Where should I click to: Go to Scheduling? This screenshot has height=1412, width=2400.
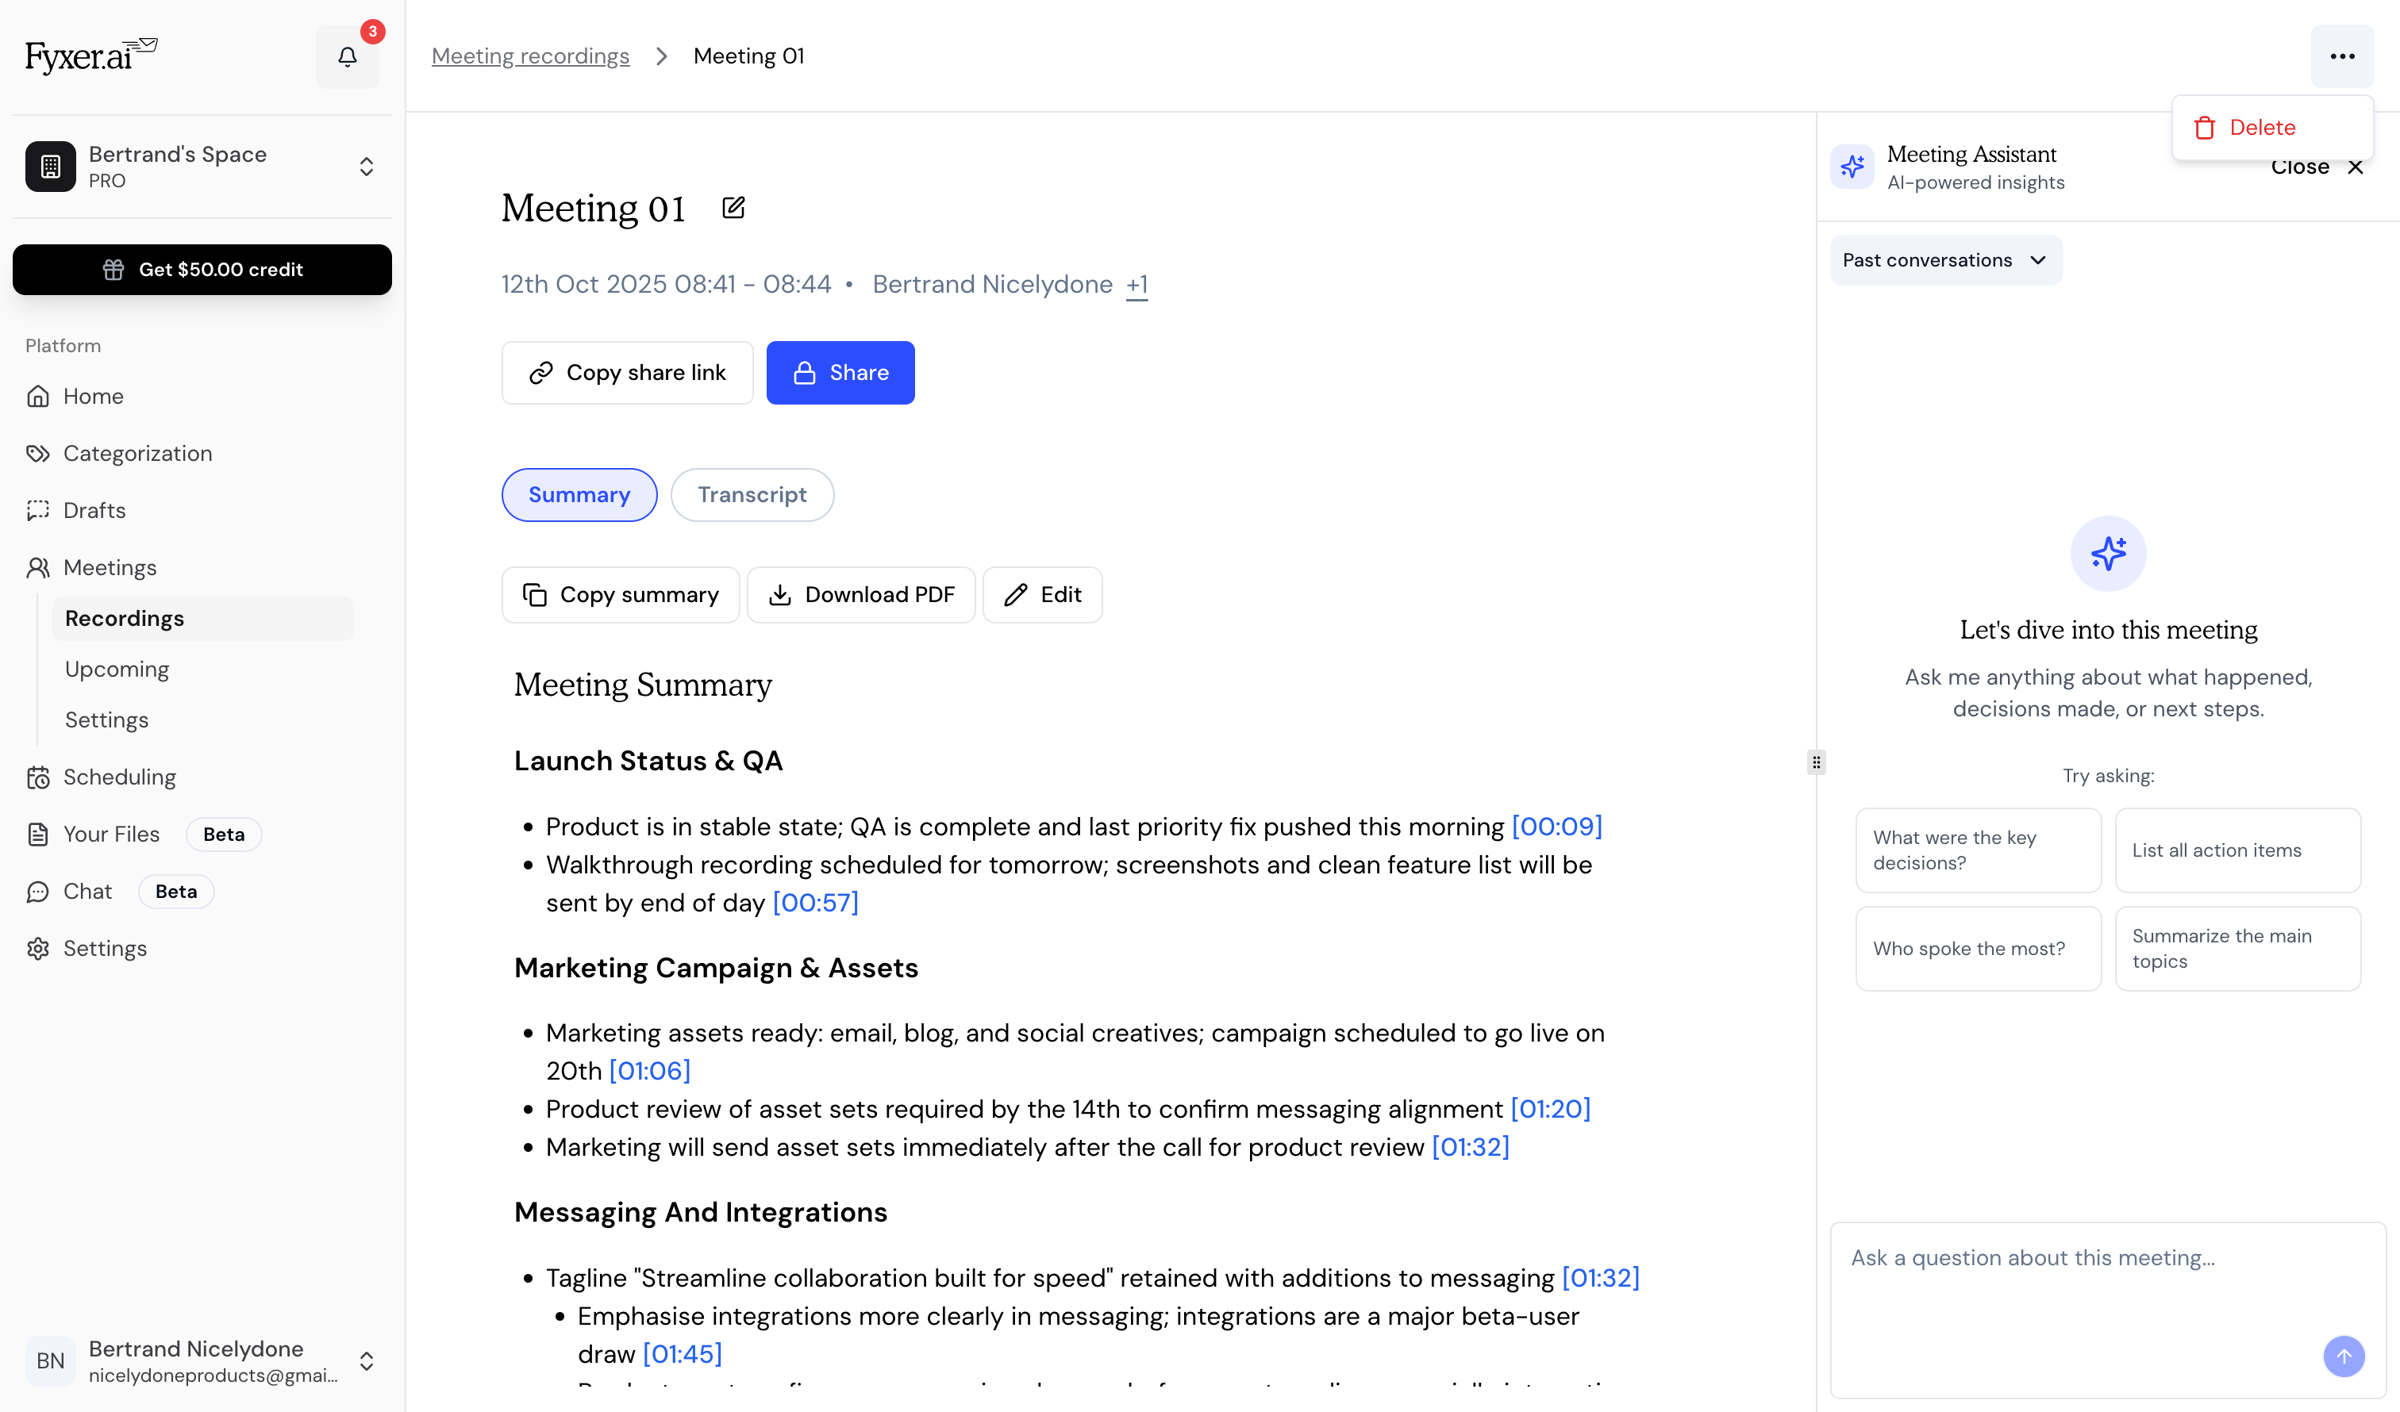(x=202, y=777)
